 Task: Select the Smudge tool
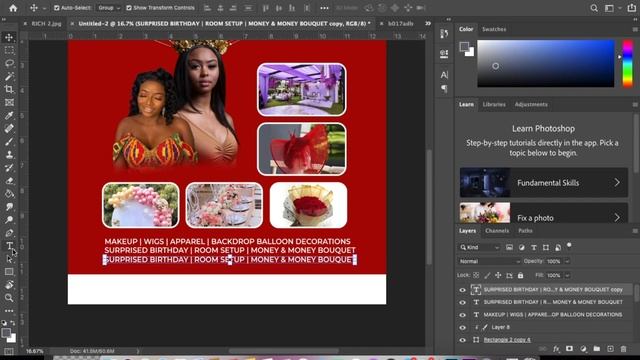click(x=9, y=207)
